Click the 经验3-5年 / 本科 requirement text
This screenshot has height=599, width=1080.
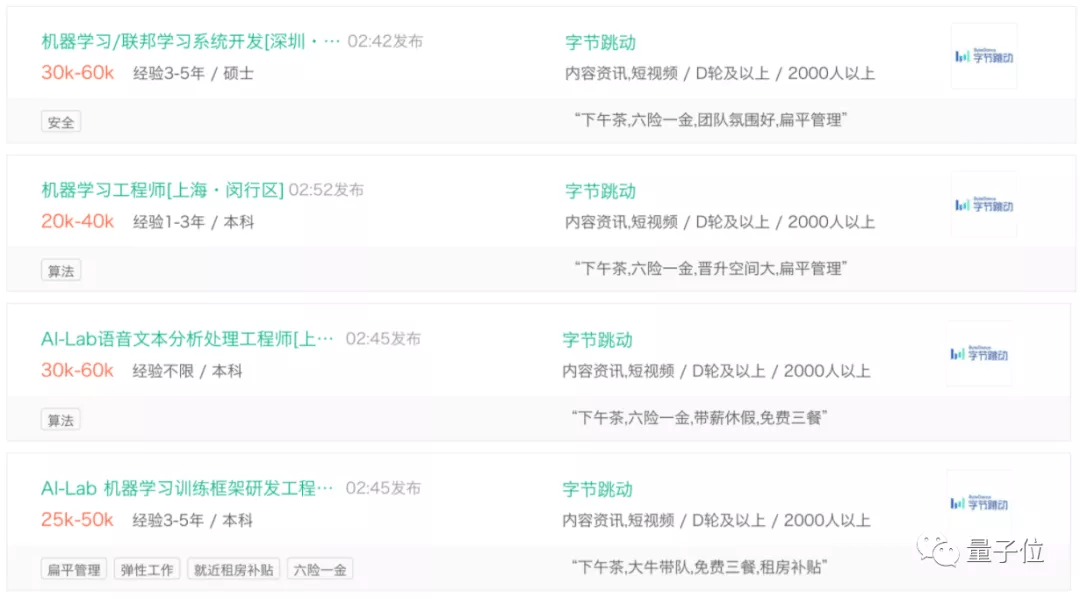point(192,521)
